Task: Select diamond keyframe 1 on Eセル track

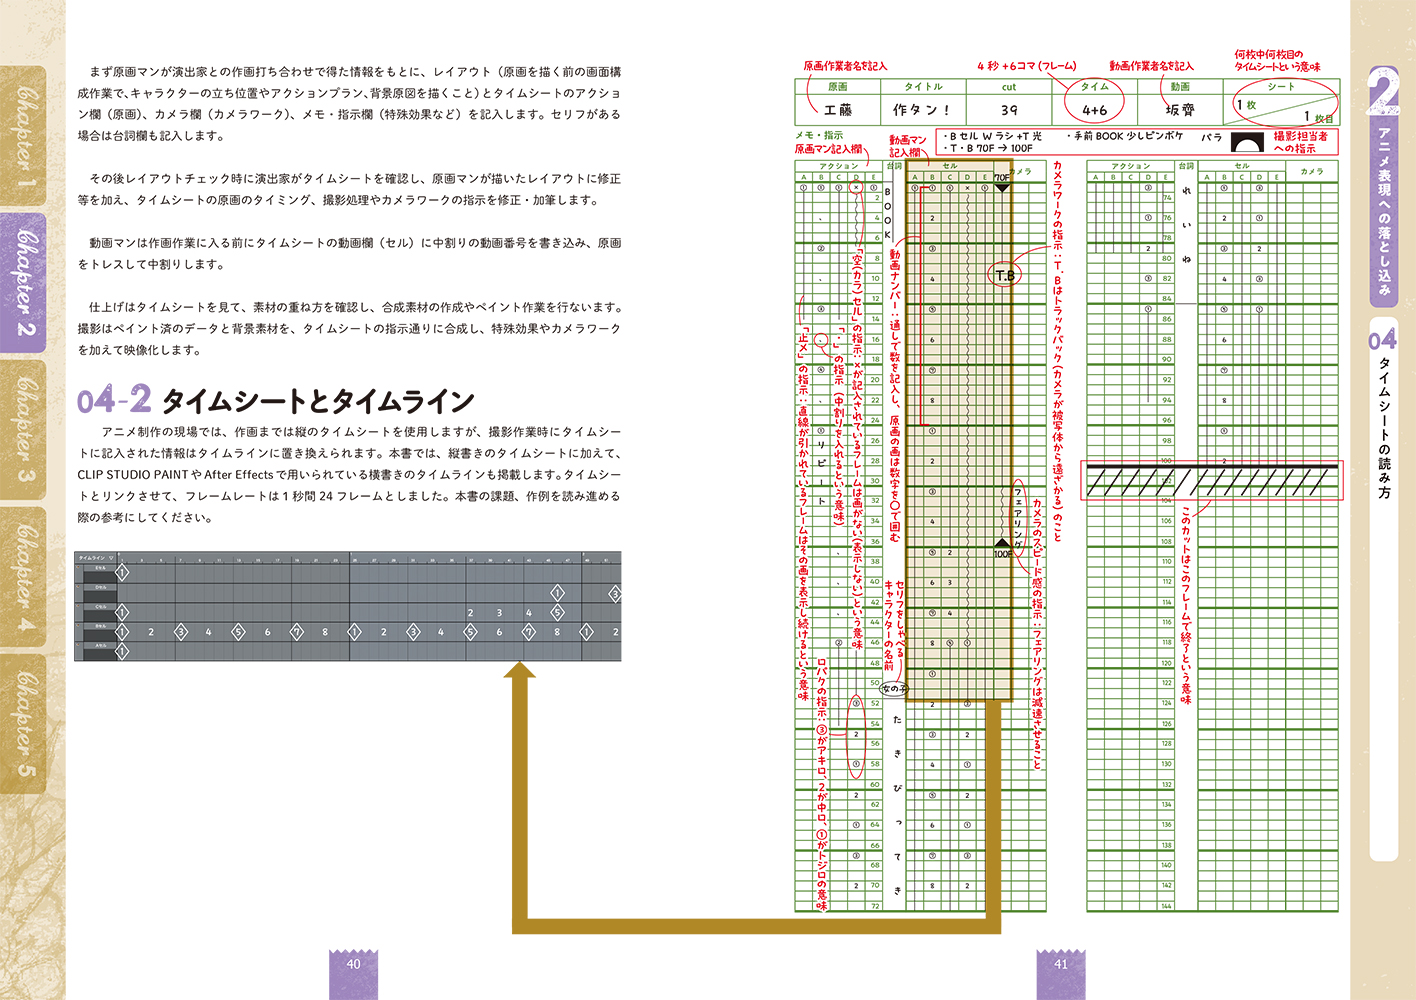Action: pos(122,572)
